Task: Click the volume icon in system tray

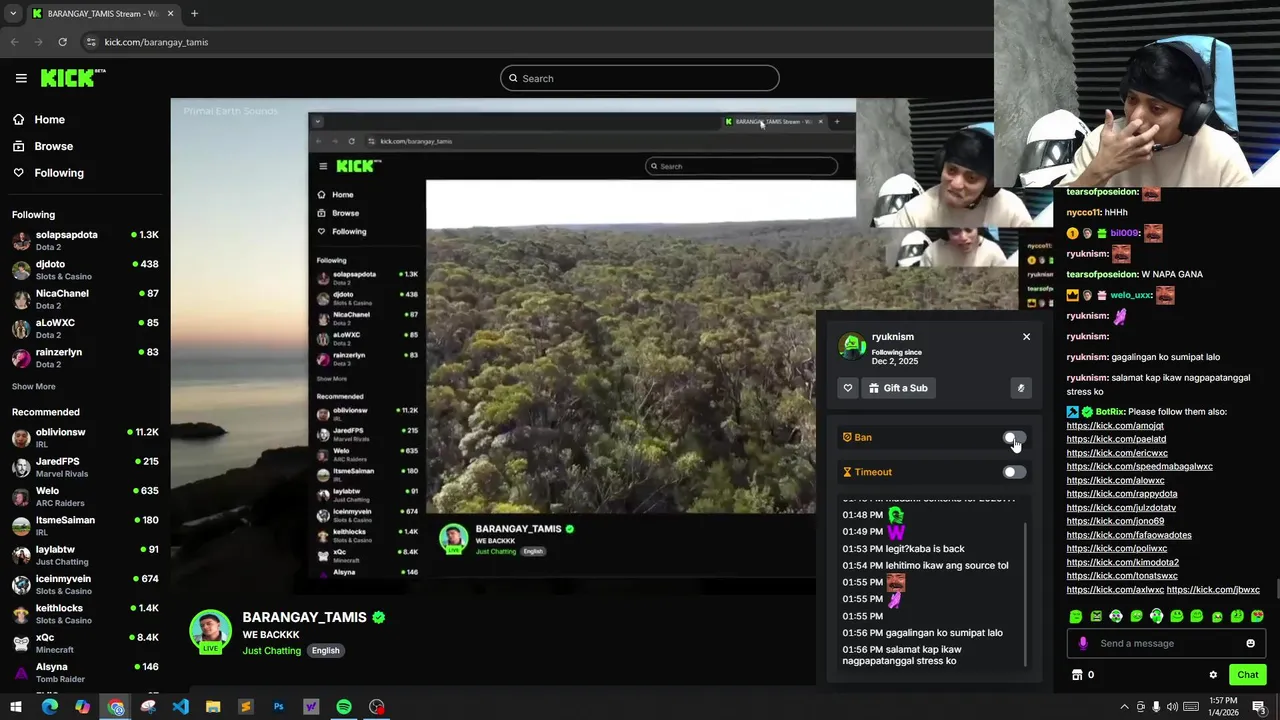Action: (x=1172, y=707)
